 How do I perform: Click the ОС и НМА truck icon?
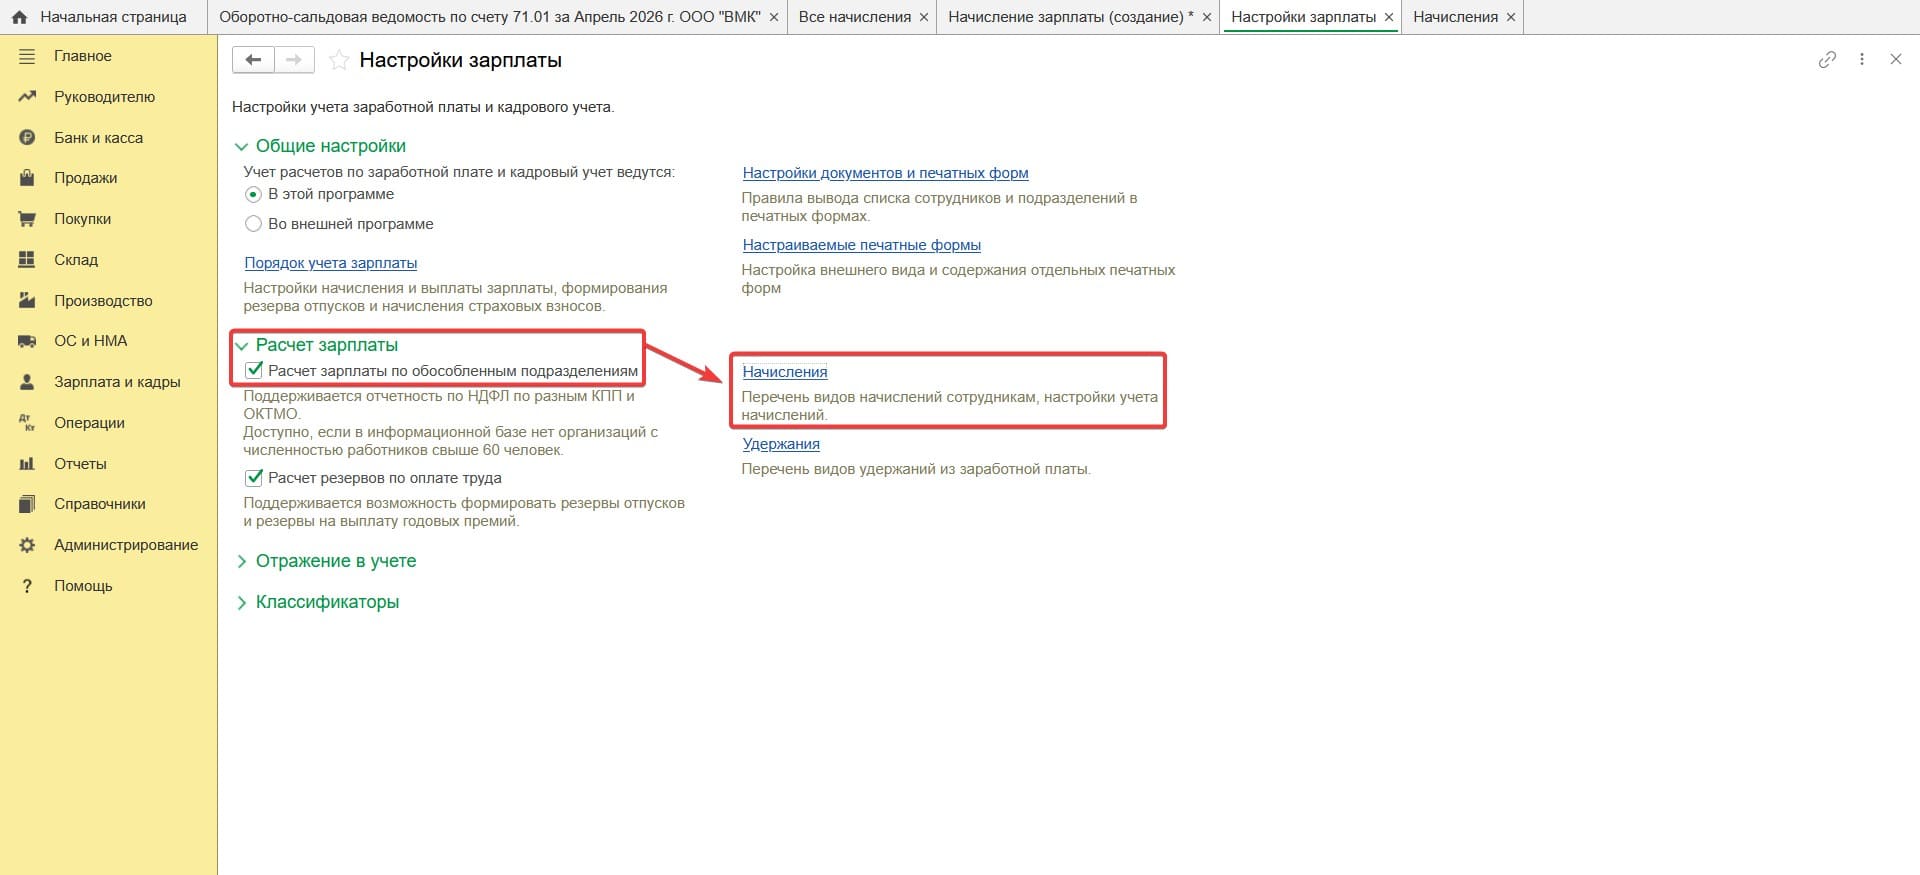tap(27, 341)
